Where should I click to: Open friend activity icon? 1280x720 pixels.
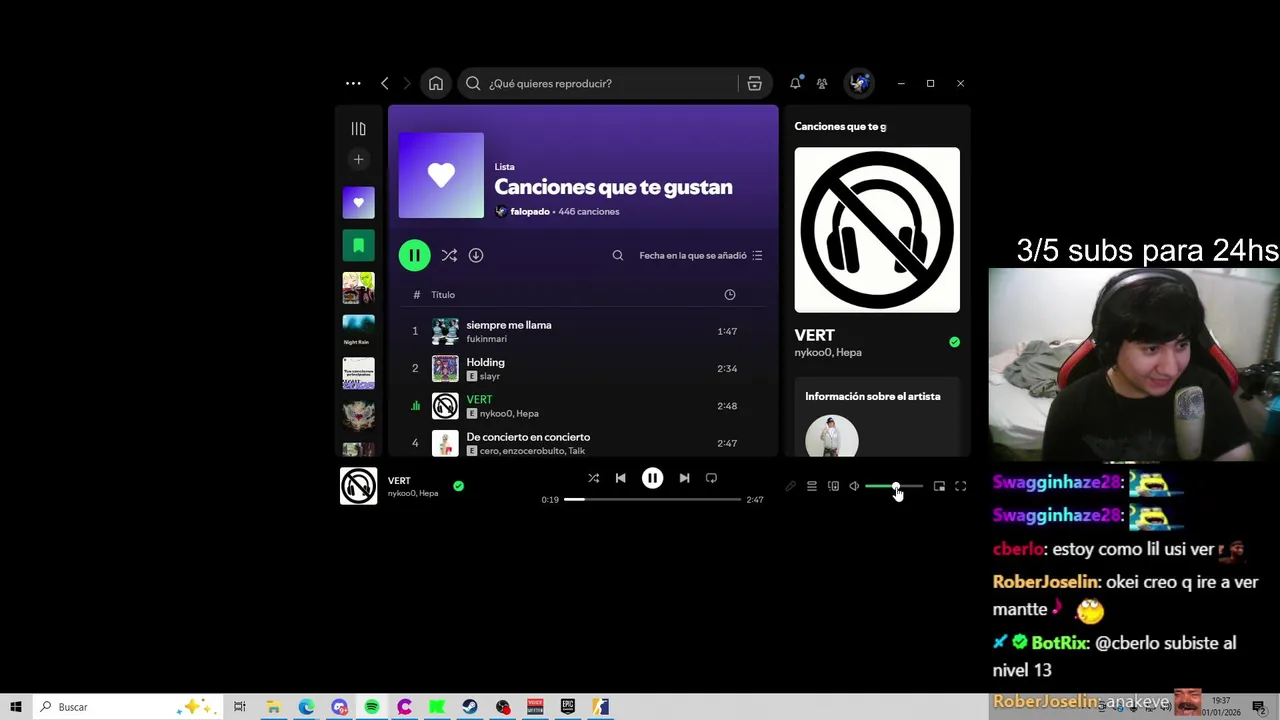pos(822,84)
